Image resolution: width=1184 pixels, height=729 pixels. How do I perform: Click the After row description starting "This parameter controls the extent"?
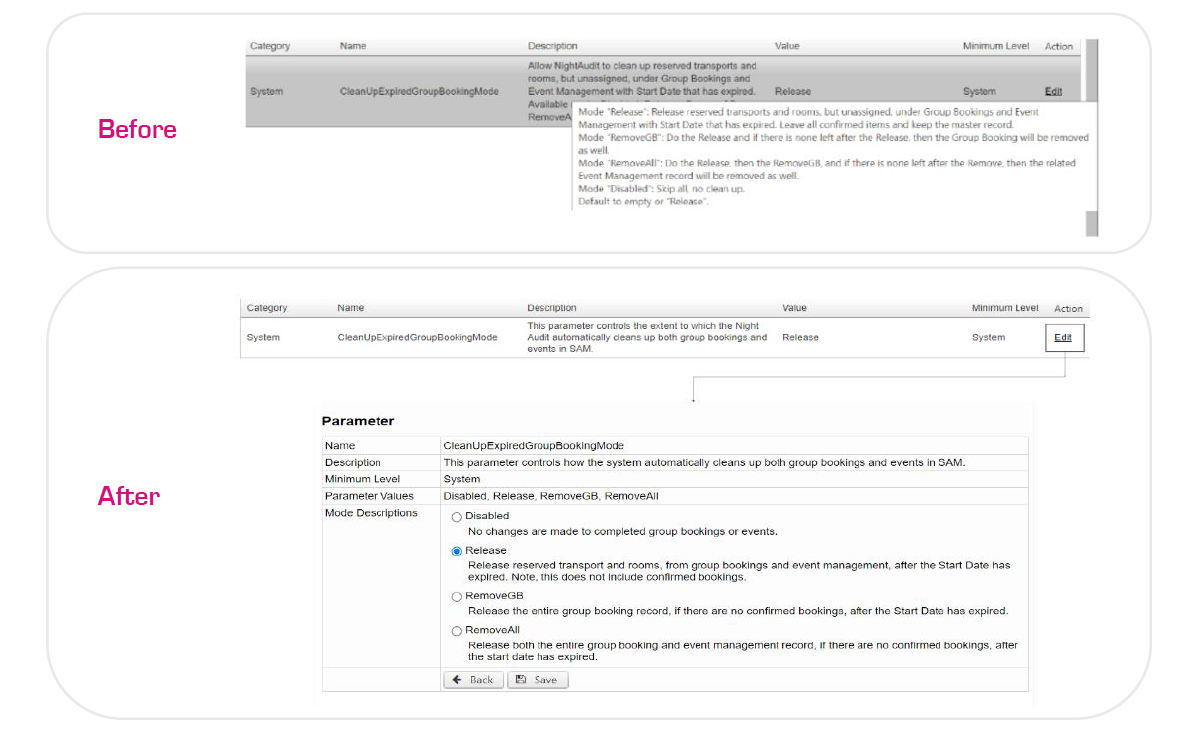coord(647,338)
